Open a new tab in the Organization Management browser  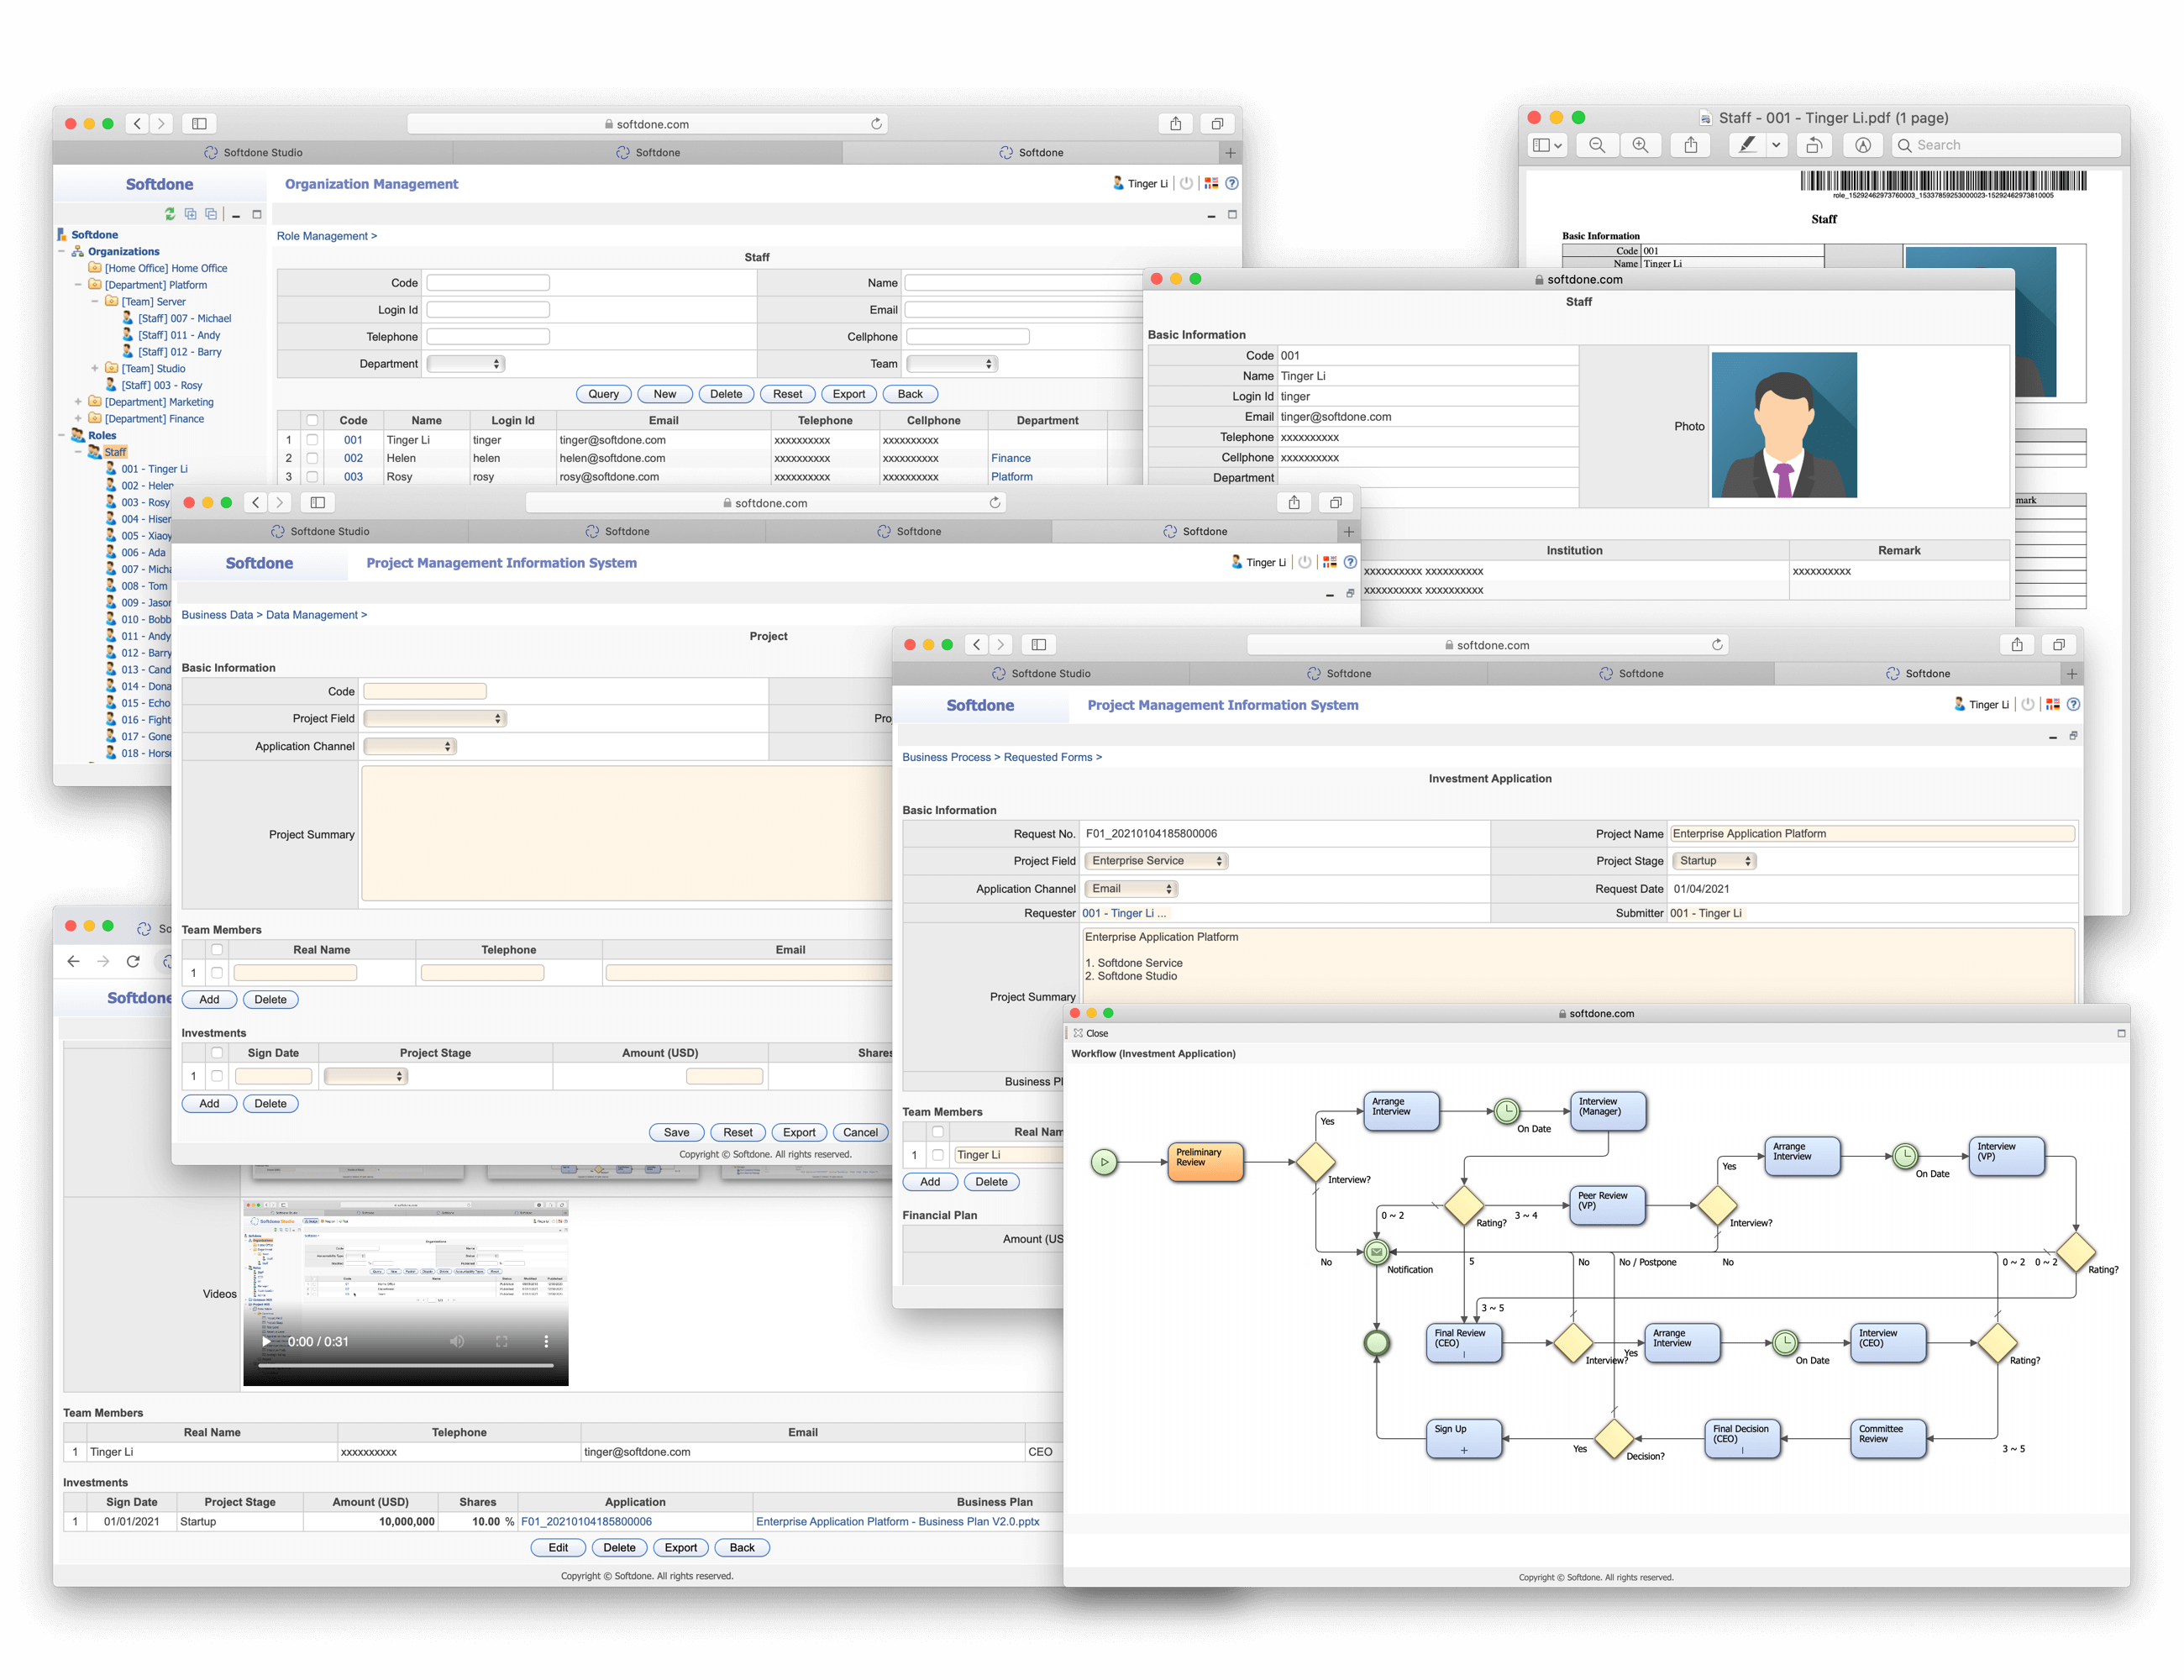pyautogui.click(x=1230, y=153)
